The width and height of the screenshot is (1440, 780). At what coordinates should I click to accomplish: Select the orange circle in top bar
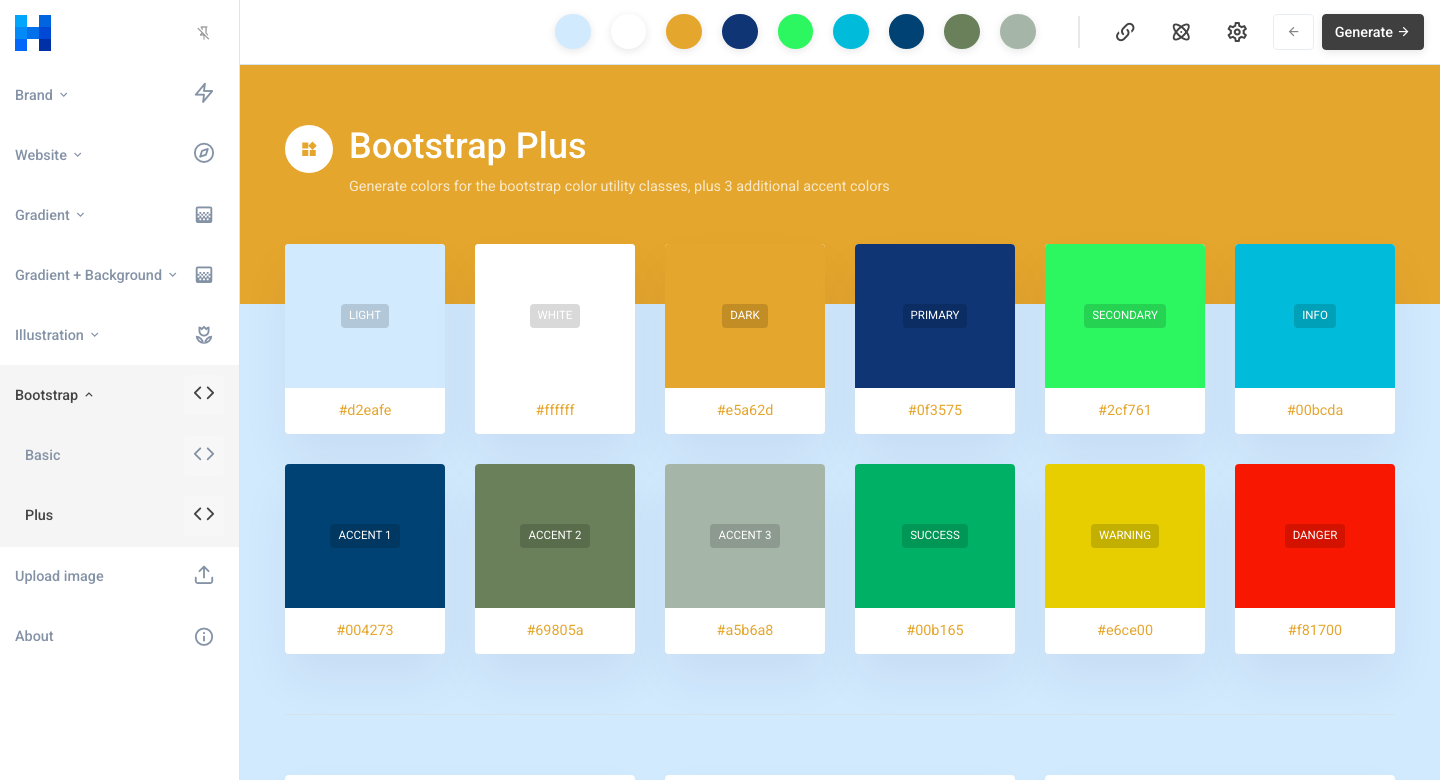pos(684,31)
